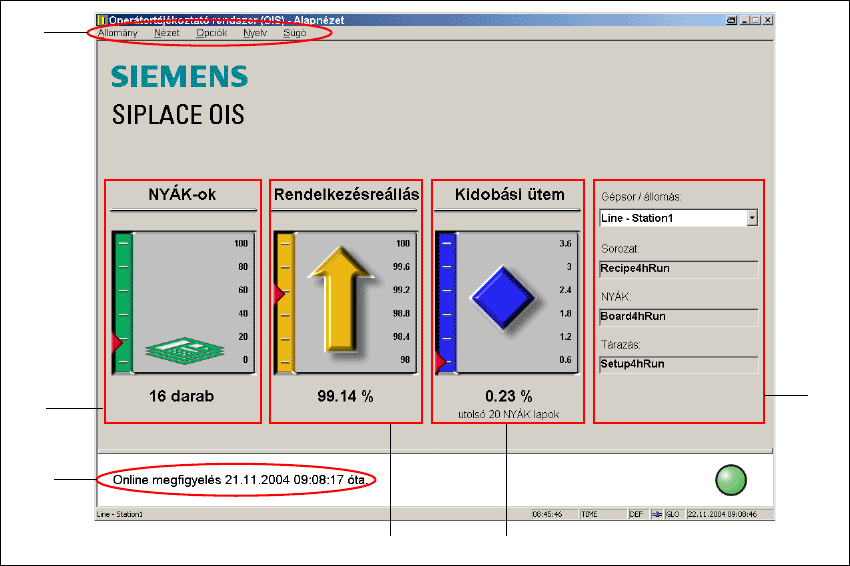This screenshot has height=566, width=850.
Task: Click the green circuit board stack icon
Action: point(185,350)
